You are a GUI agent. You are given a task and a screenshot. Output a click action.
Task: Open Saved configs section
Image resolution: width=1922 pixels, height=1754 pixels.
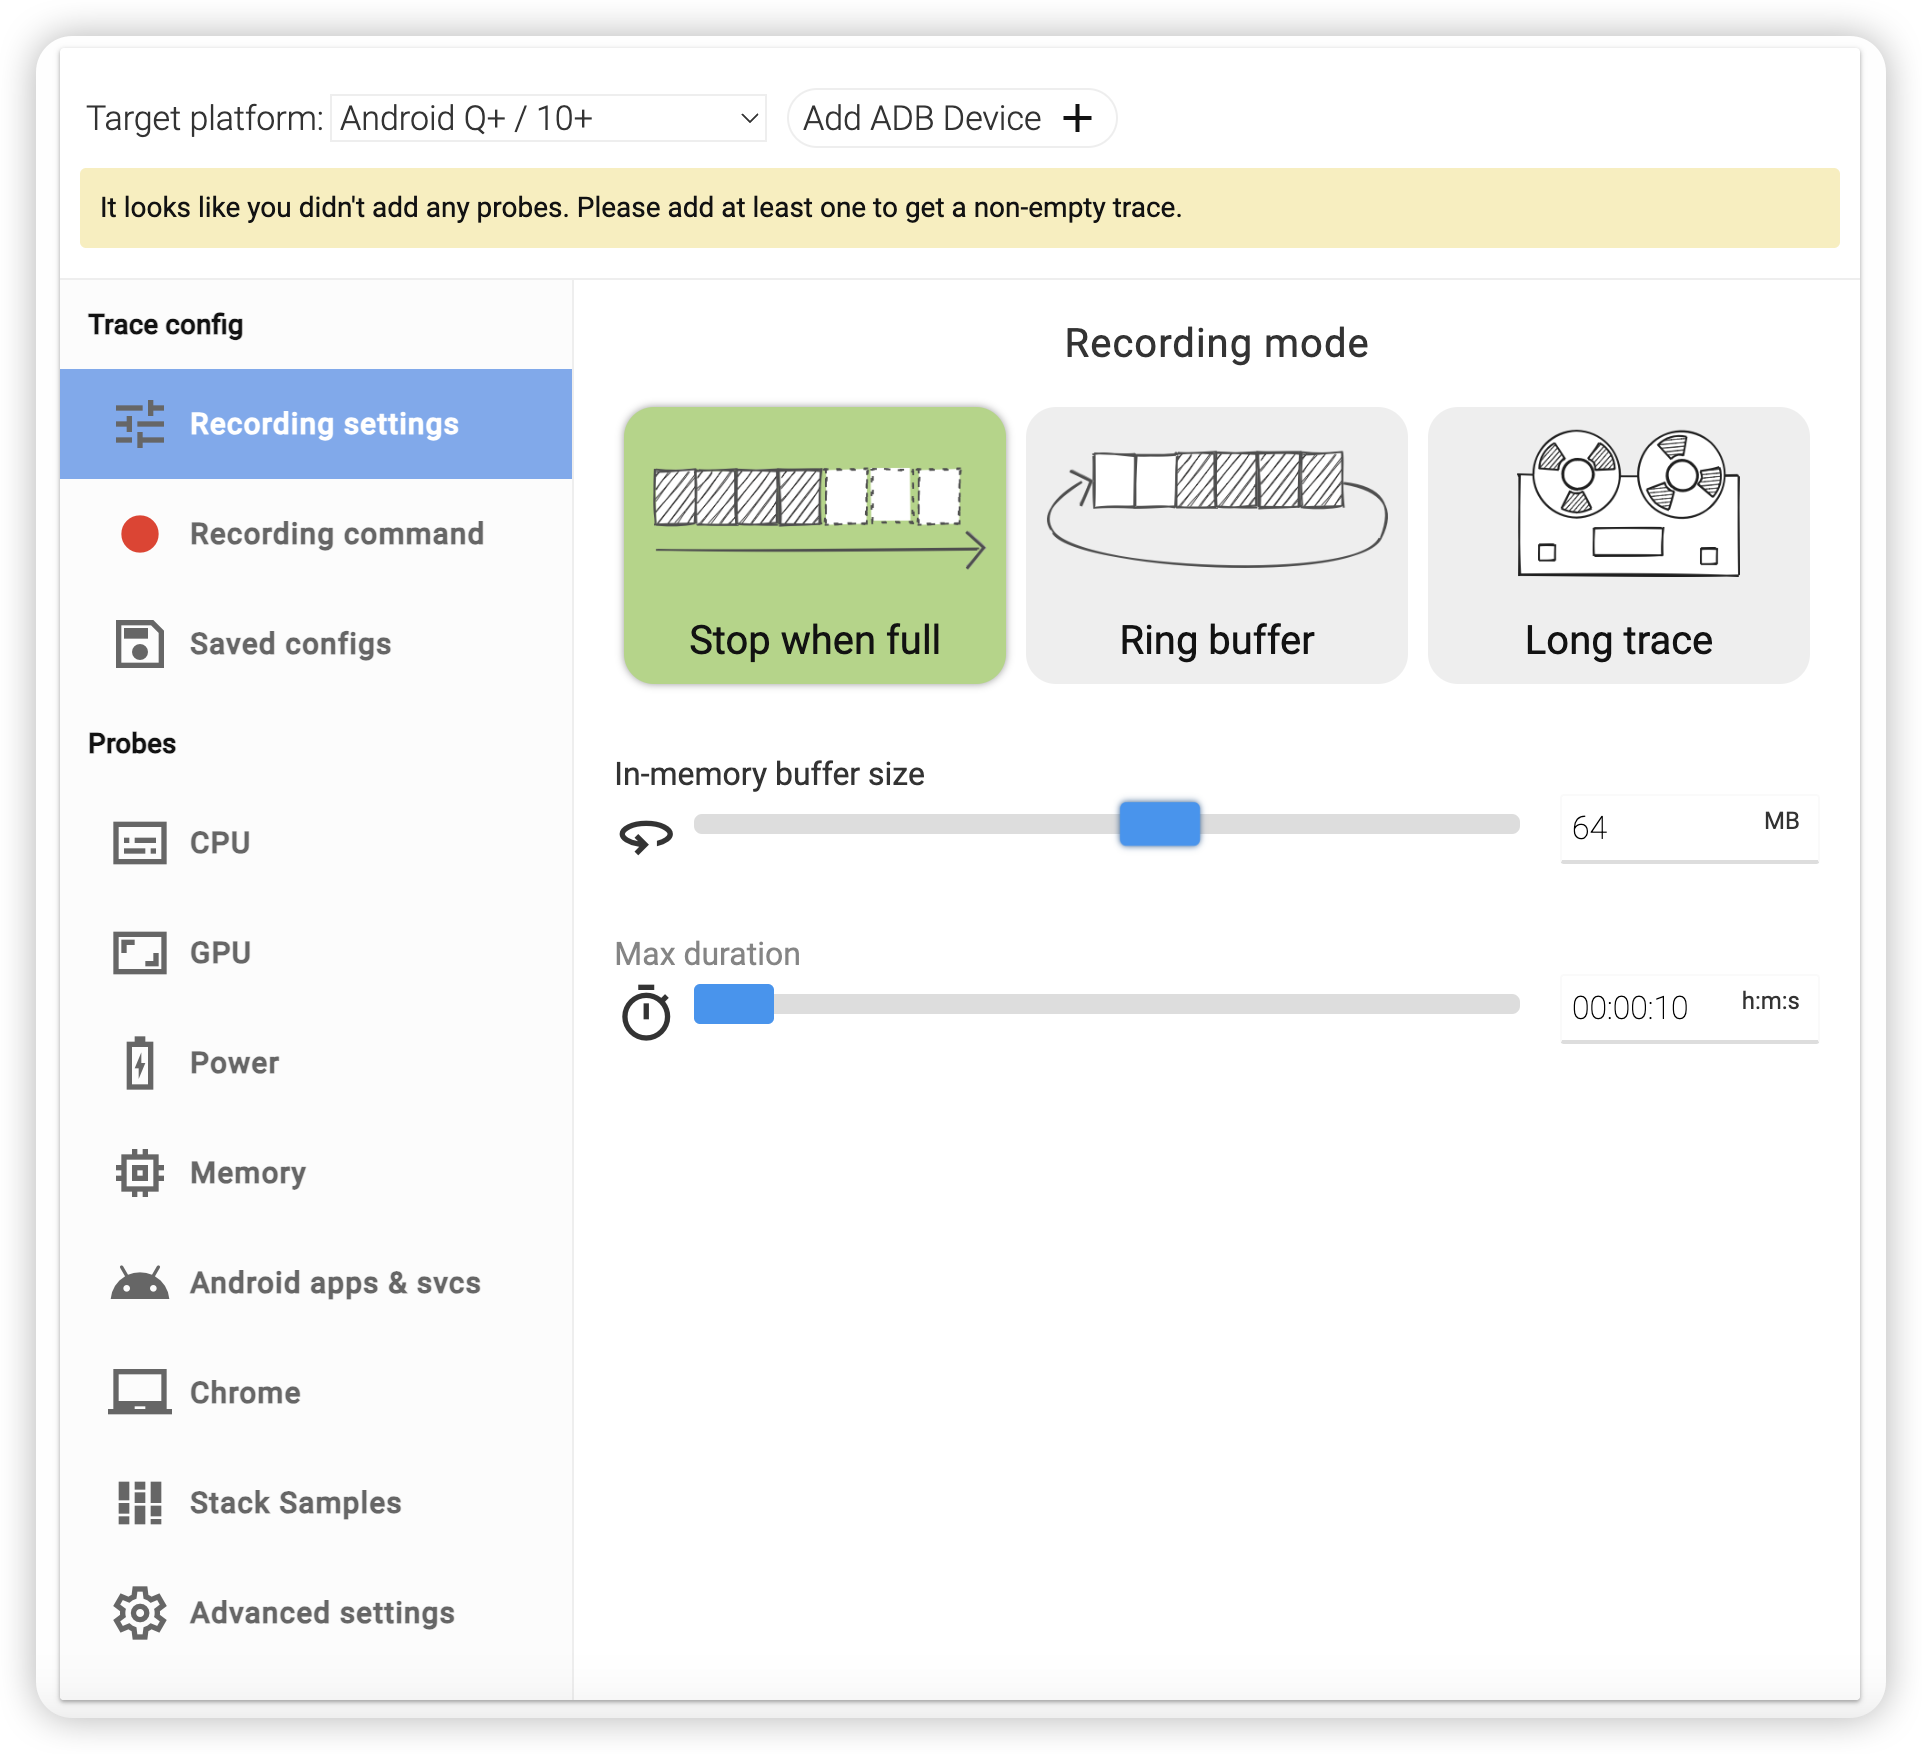pyautogui.click(x=290, y=644)
